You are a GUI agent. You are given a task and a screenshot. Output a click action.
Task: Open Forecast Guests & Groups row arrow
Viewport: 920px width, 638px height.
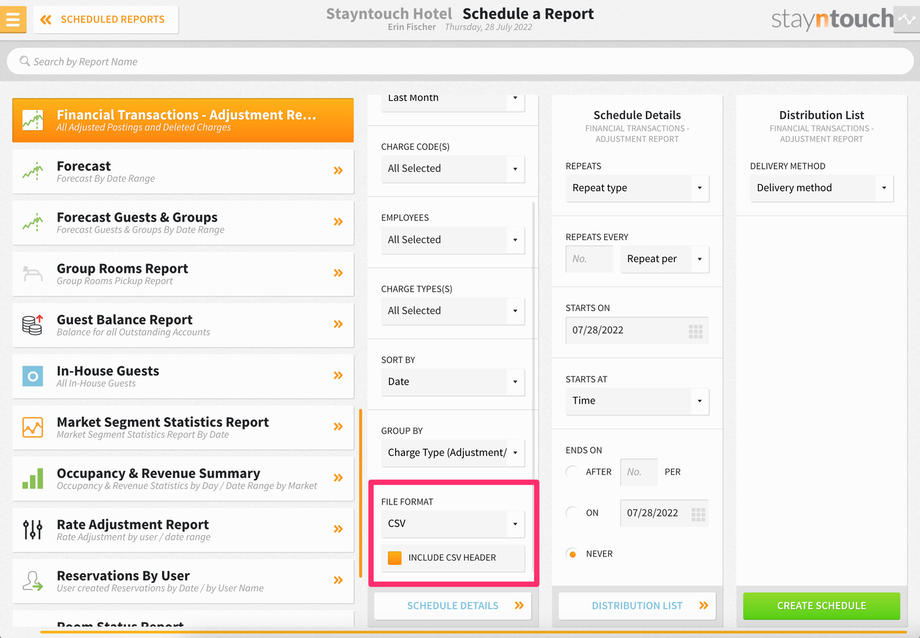338,222
